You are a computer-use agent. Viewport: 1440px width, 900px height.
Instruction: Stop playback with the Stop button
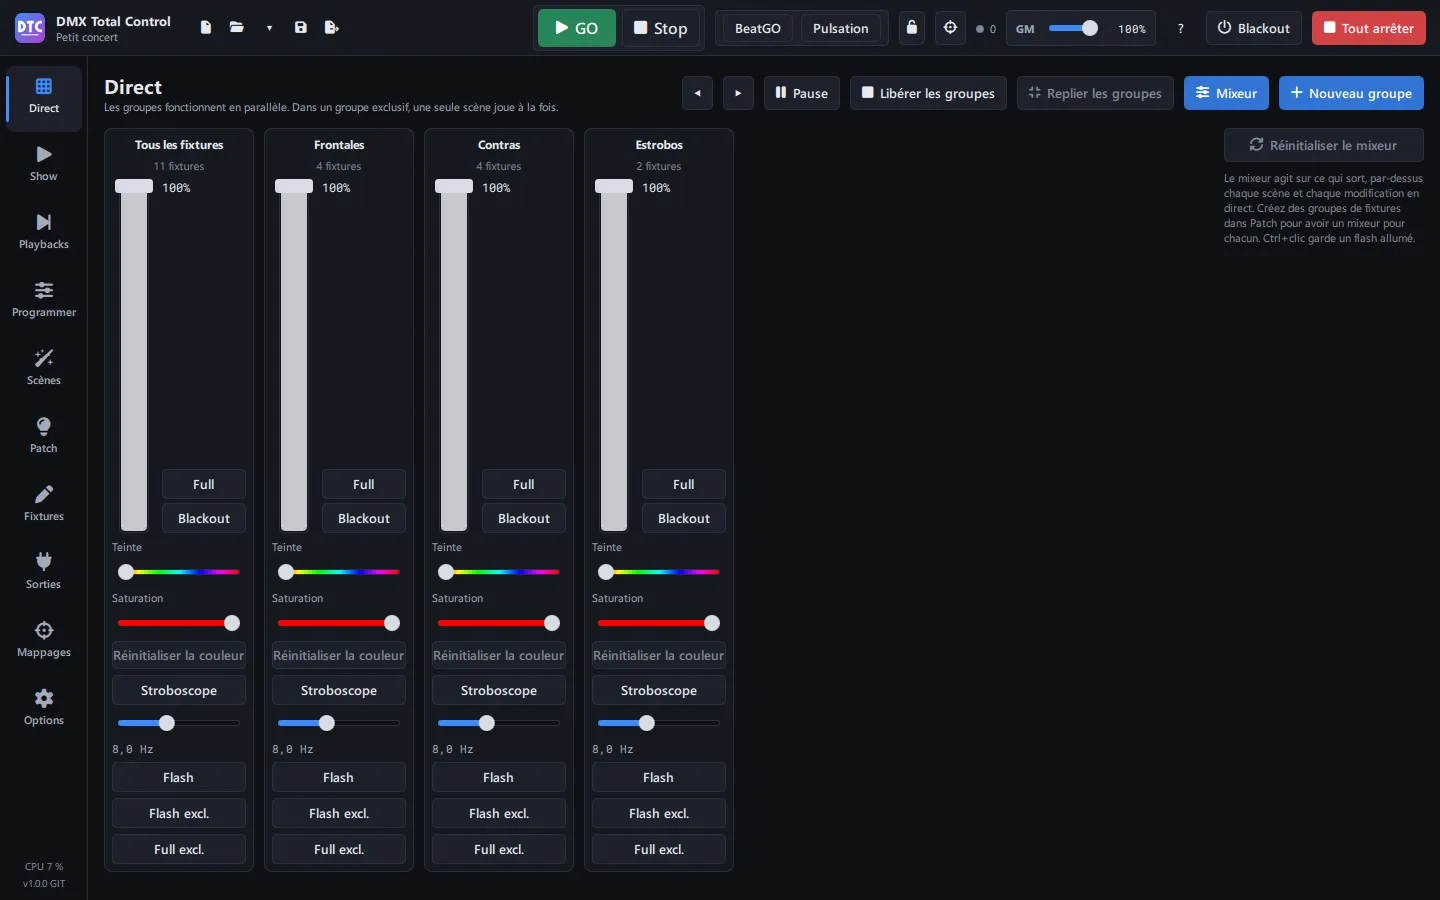(661, 28)
